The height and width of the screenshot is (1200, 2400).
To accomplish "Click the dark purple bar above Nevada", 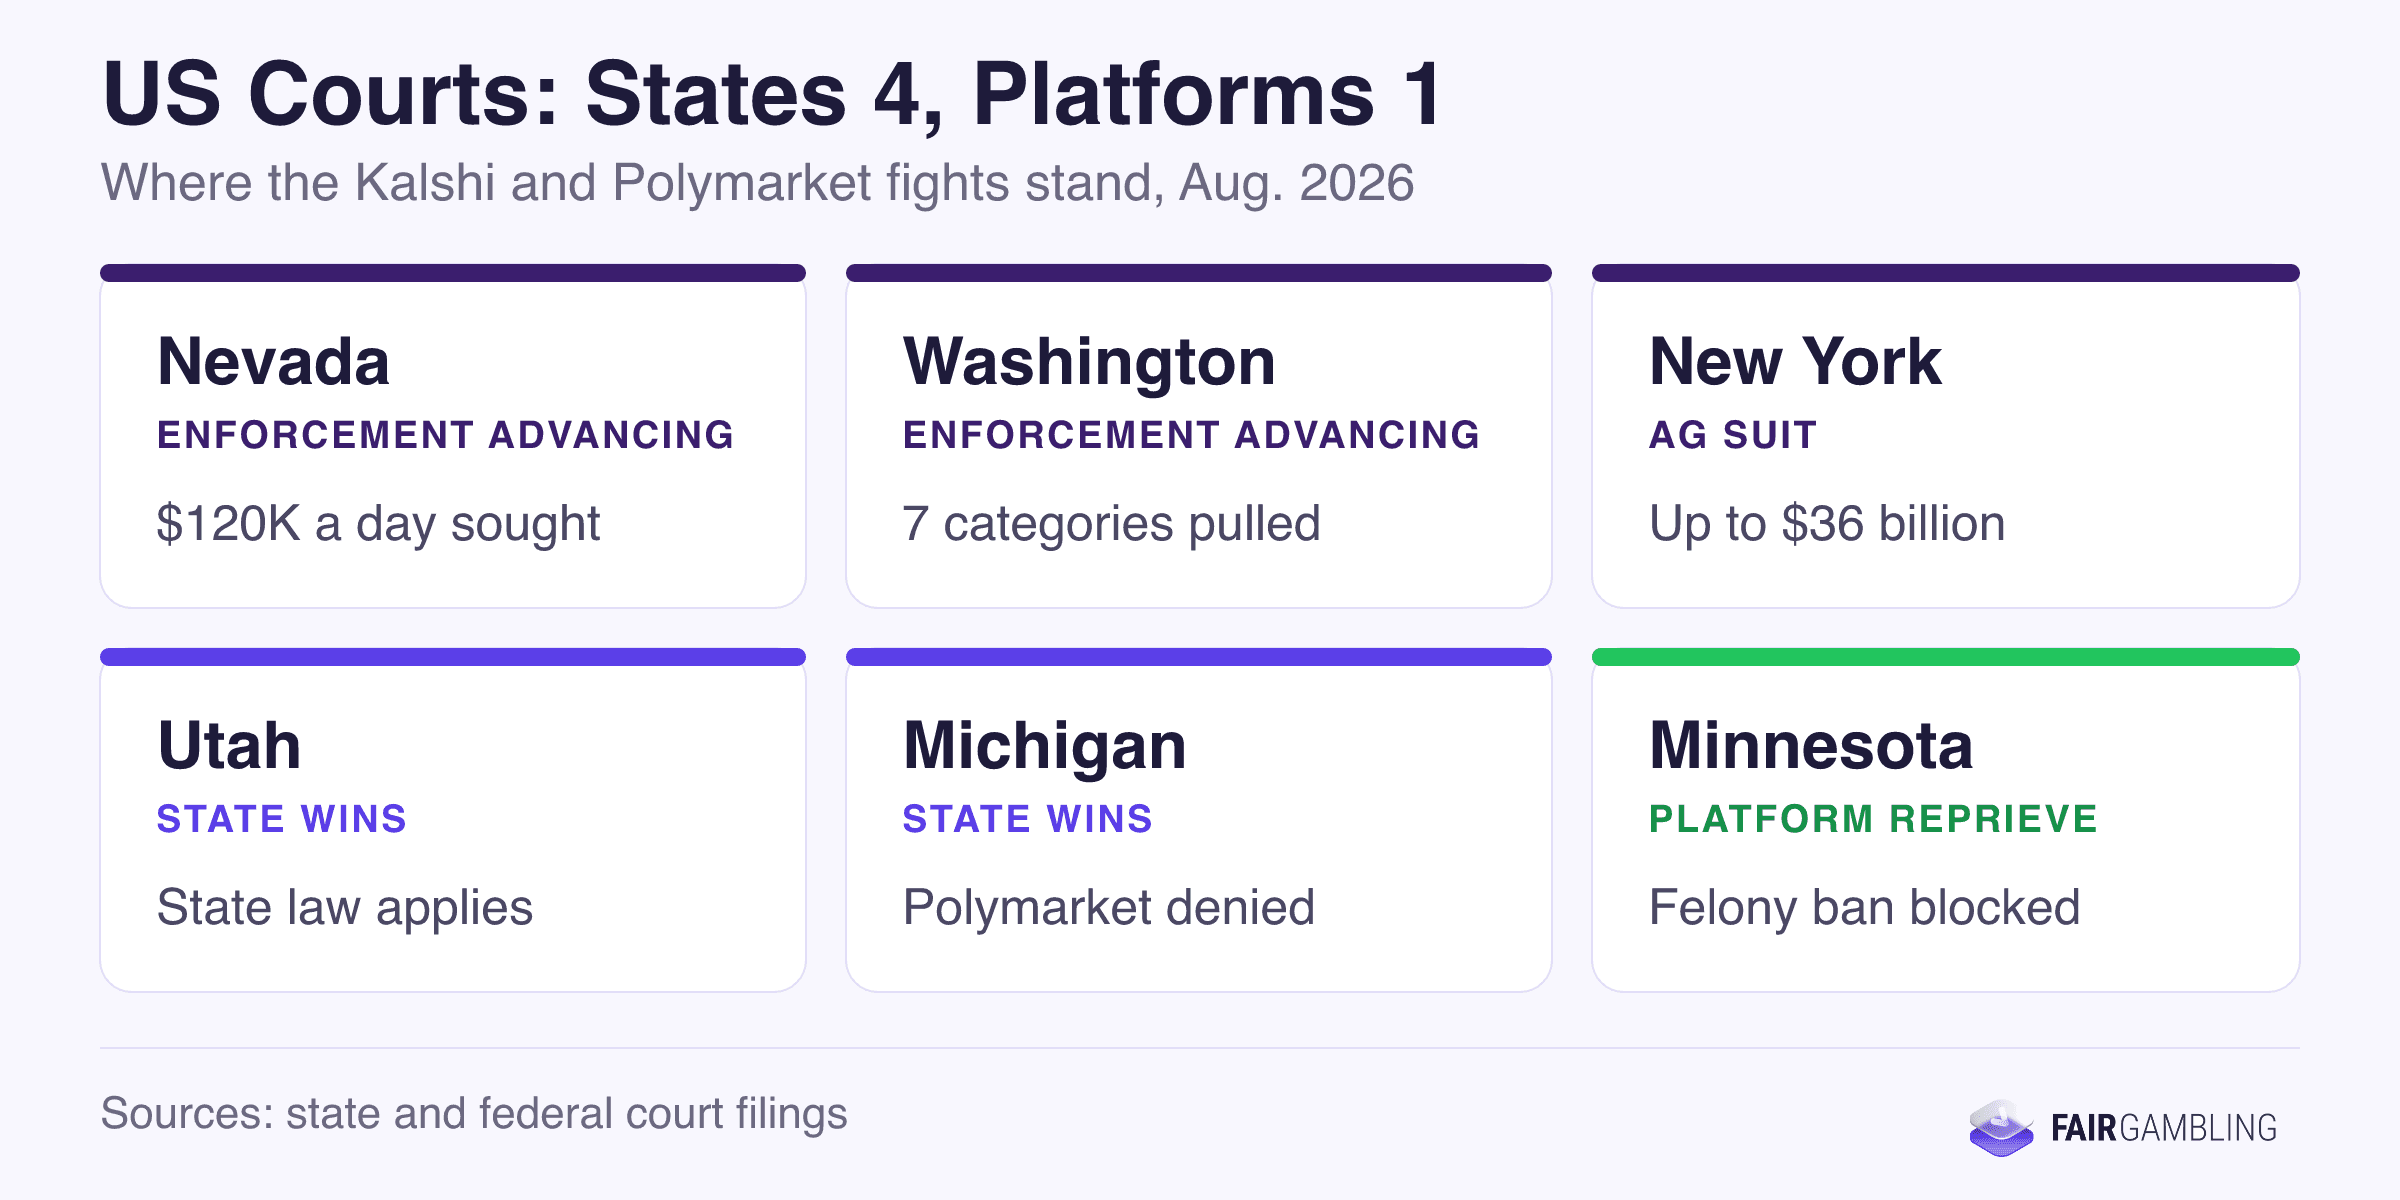I will [x=453, y=273].
